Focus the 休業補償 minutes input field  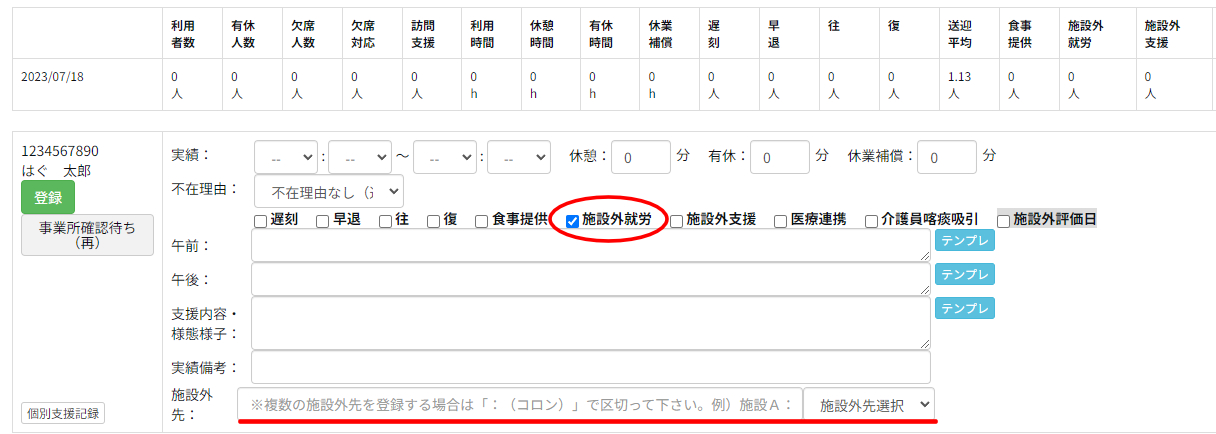pos(946,157)
